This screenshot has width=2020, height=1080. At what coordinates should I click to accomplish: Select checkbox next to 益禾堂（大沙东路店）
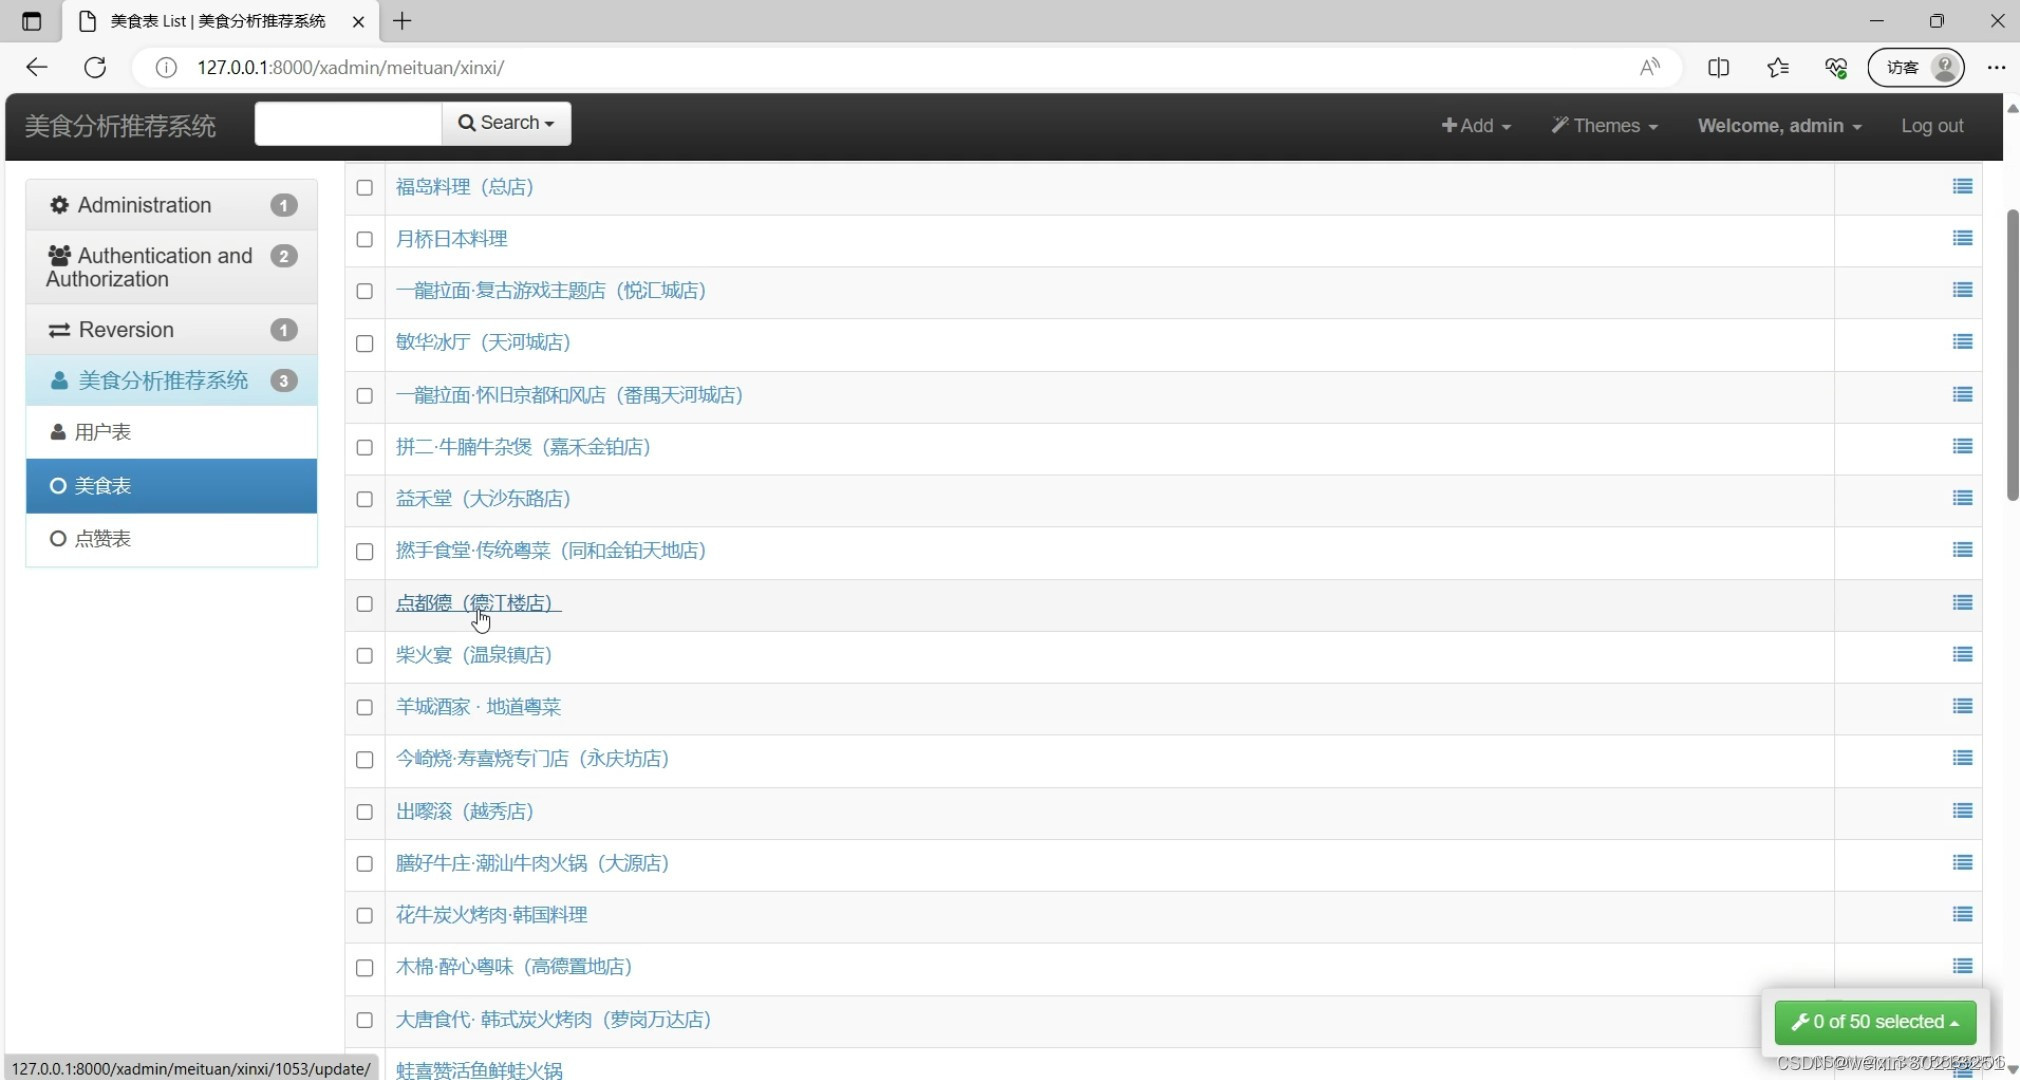(x=365, y=499)
